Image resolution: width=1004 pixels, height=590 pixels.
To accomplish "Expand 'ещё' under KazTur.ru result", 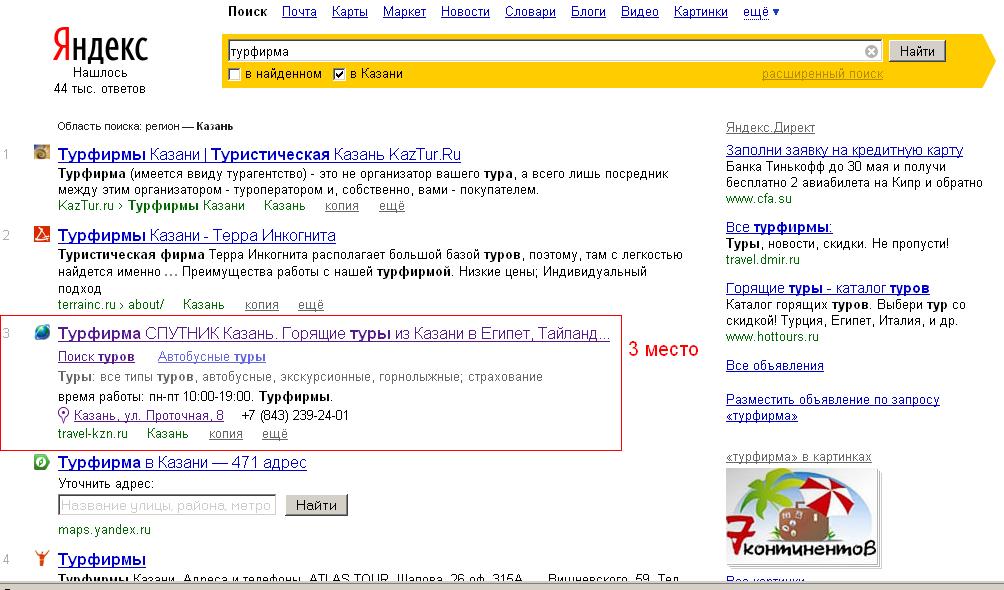I will point(391,206).
